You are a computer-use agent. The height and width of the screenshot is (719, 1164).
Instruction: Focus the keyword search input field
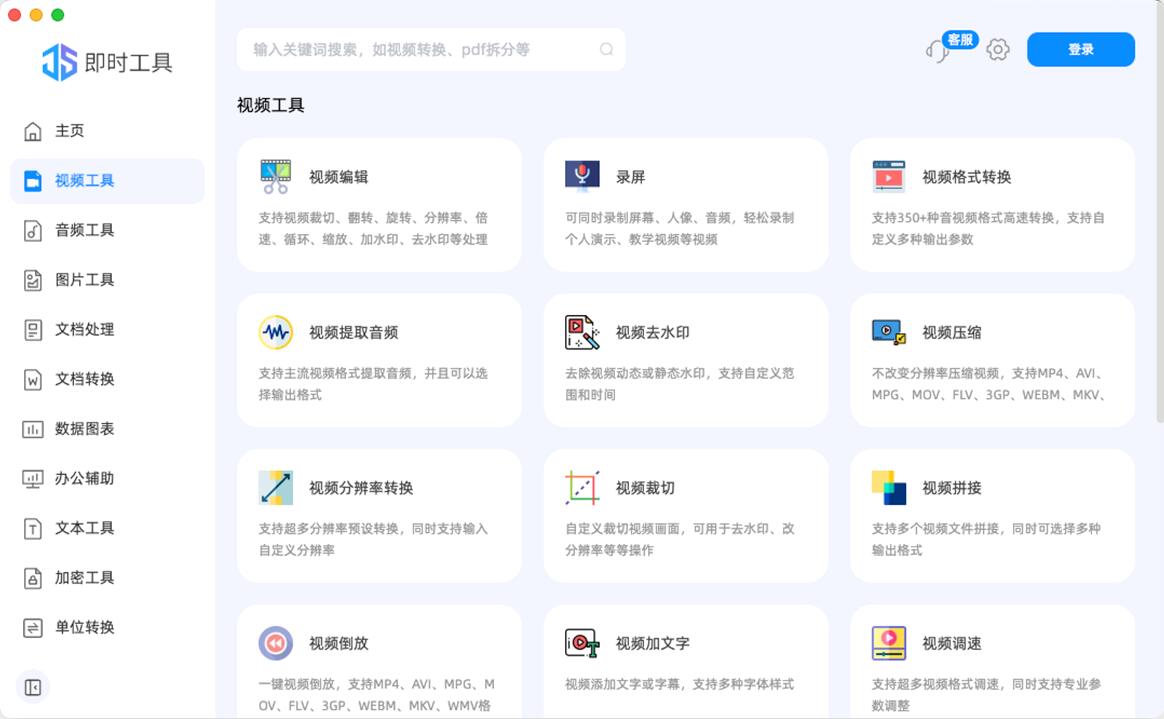[420, 50]
